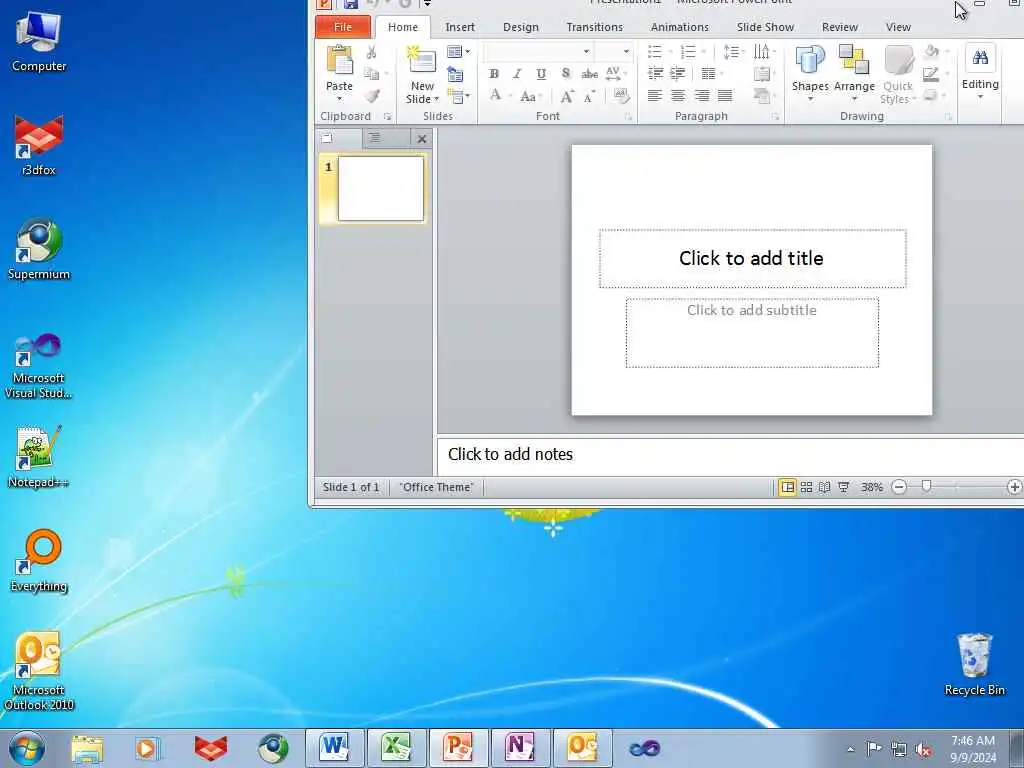Screen dimensions: 1024x768
Task: Save presentation via Quick Access floppy icon
Action: coord(351,3)
